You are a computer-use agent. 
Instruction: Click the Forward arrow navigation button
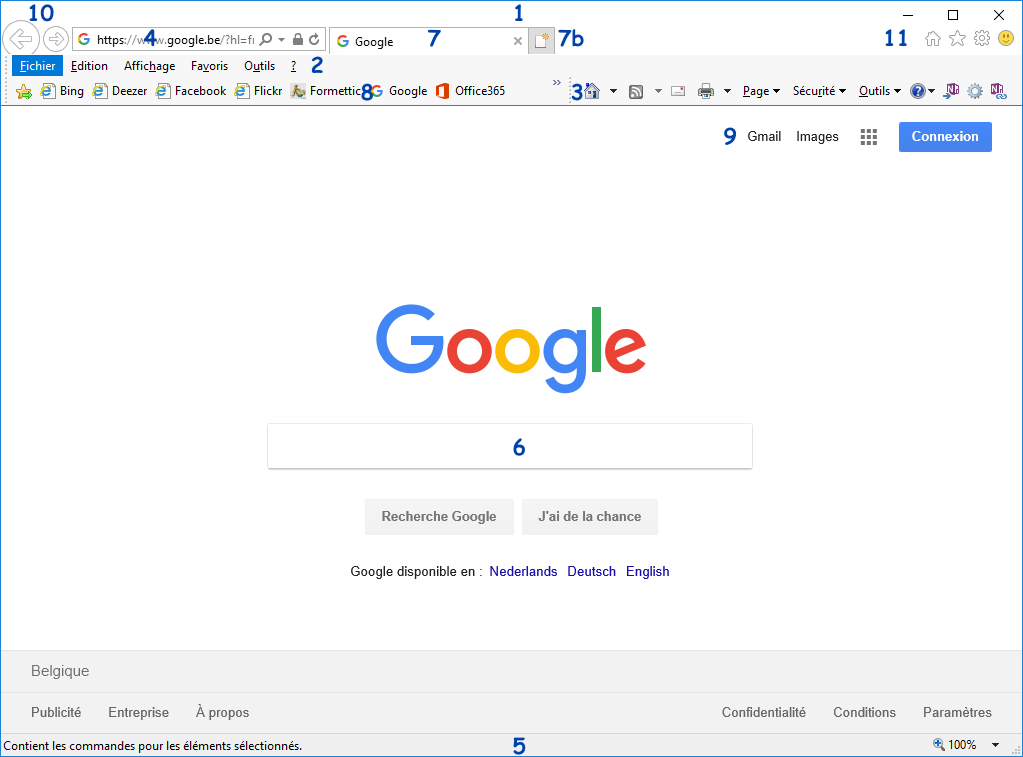(56, 39)
